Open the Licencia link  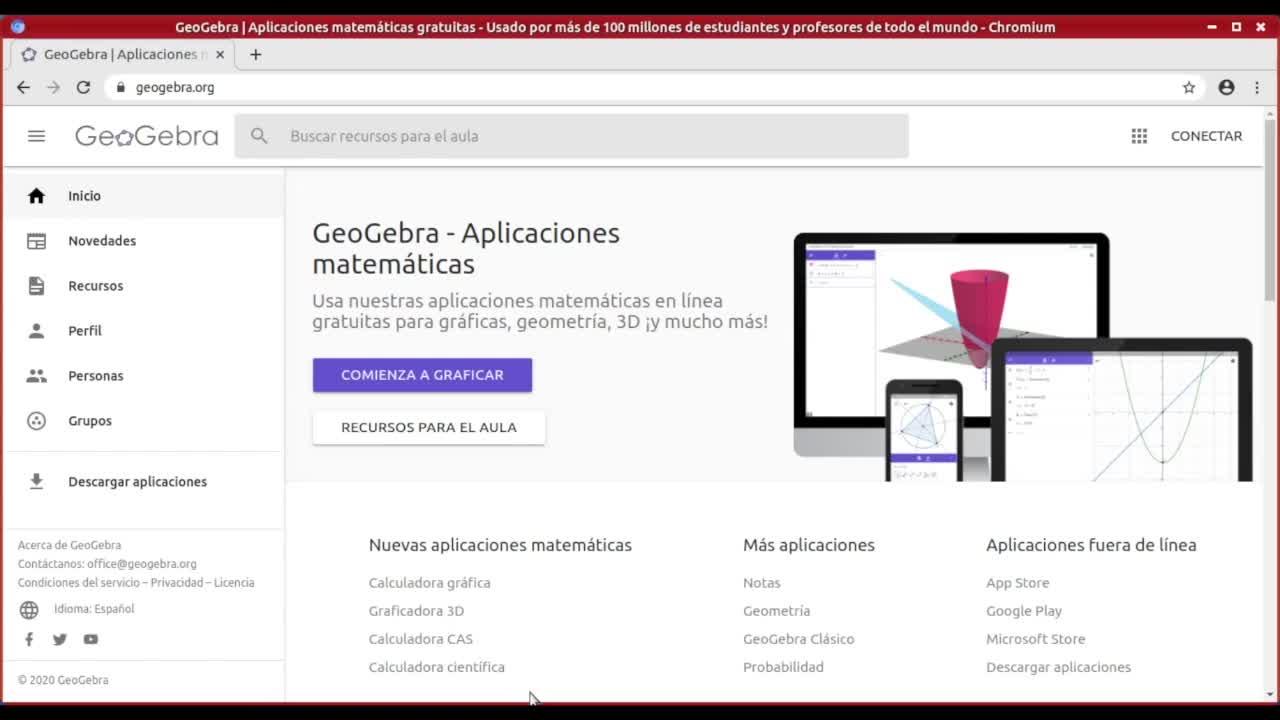tap(234, 583)
